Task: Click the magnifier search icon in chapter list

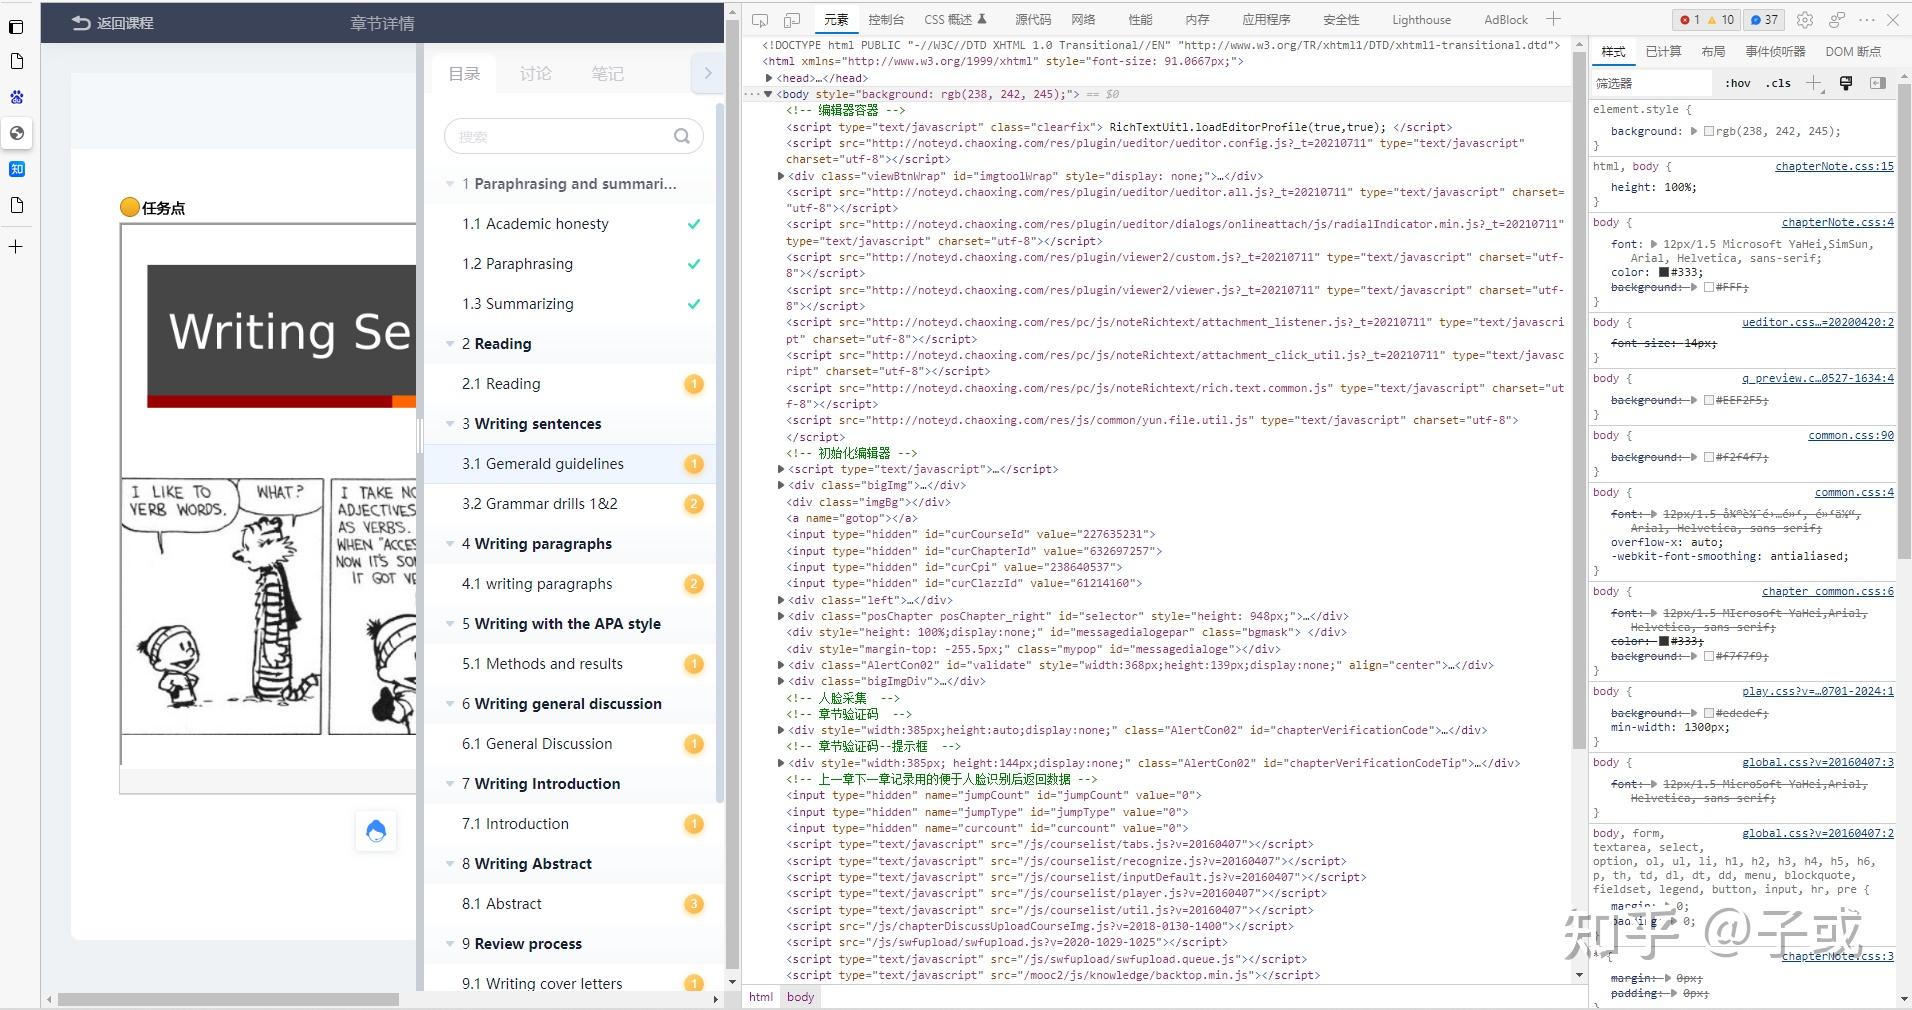Action: [x=682, y=136]
